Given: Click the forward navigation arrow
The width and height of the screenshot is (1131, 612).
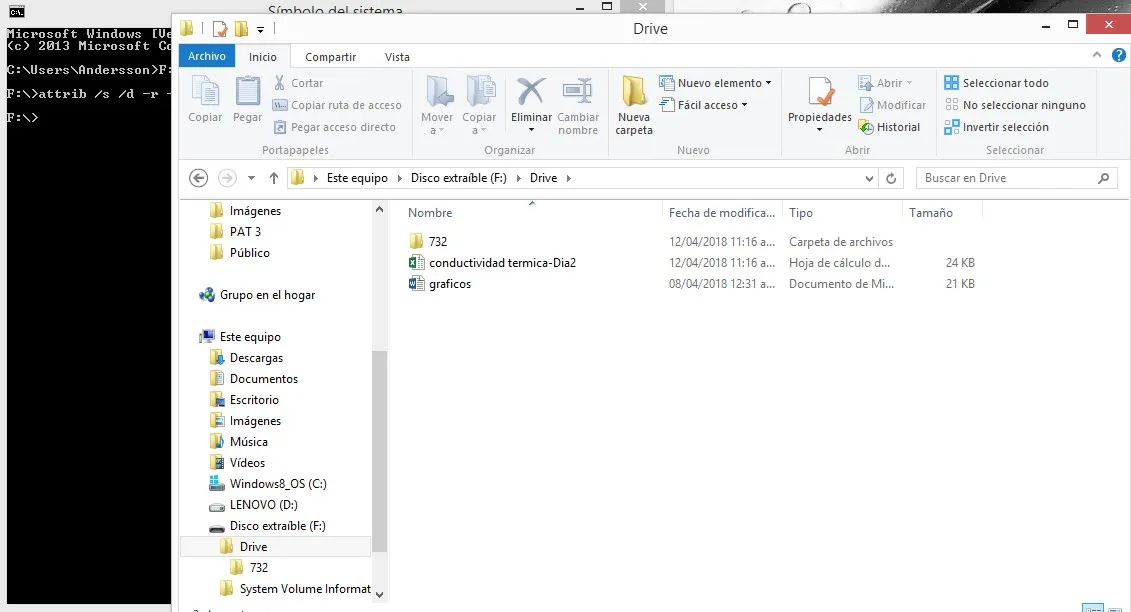Looking at the screenshot, I should click(x=227, y=178).
